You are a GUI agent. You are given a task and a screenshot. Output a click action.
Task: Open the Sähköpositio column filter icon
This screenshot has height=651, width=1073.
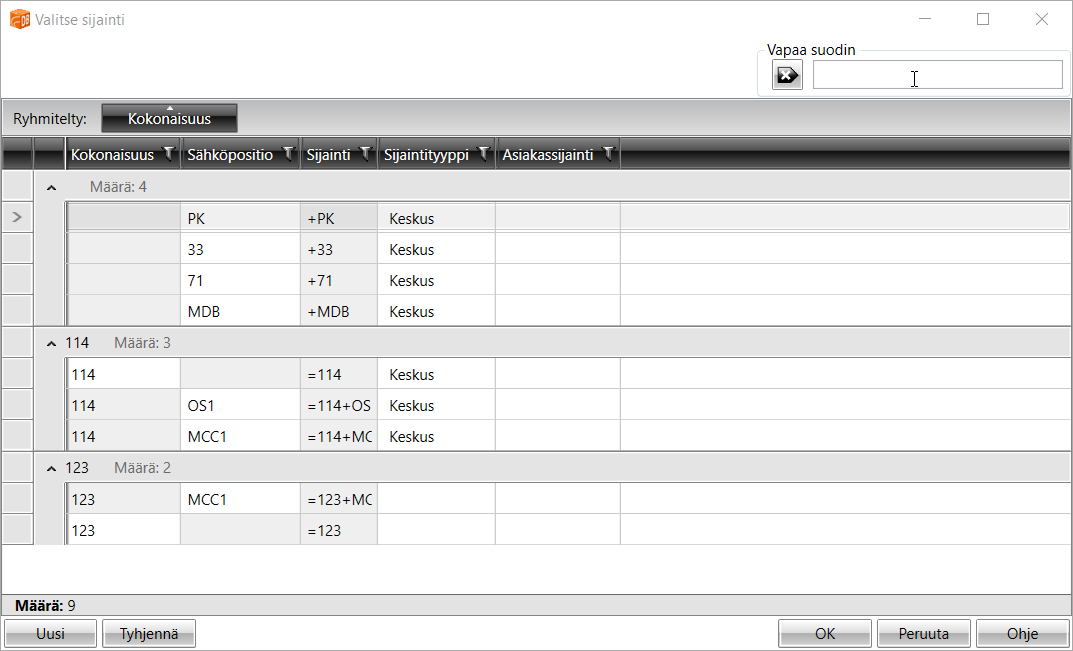289,154
